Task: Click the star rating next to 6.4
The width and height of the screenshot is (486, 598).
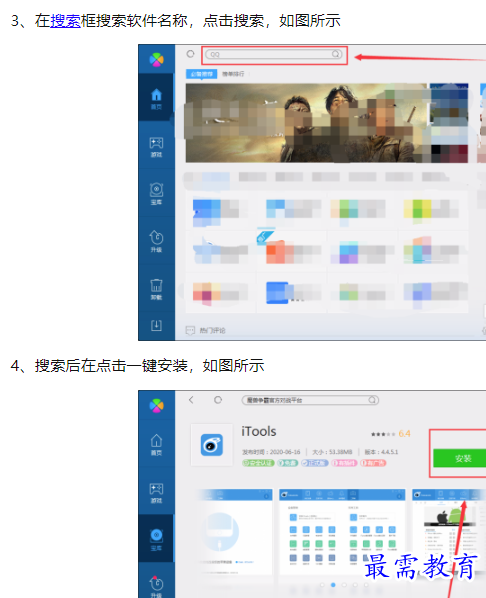Action: coord(383,434)
